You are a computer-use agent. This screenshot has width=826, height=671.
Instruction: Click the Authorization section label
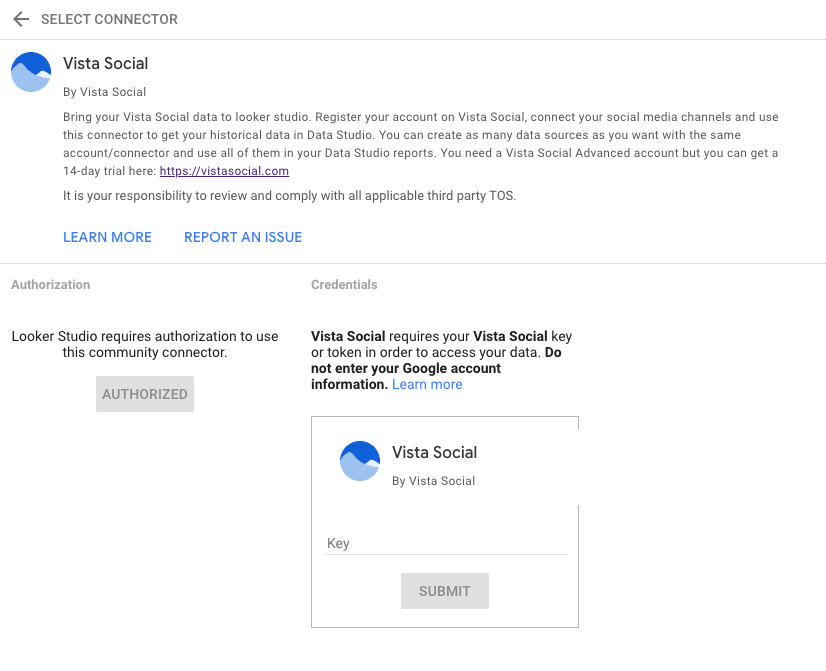[51, 284]
